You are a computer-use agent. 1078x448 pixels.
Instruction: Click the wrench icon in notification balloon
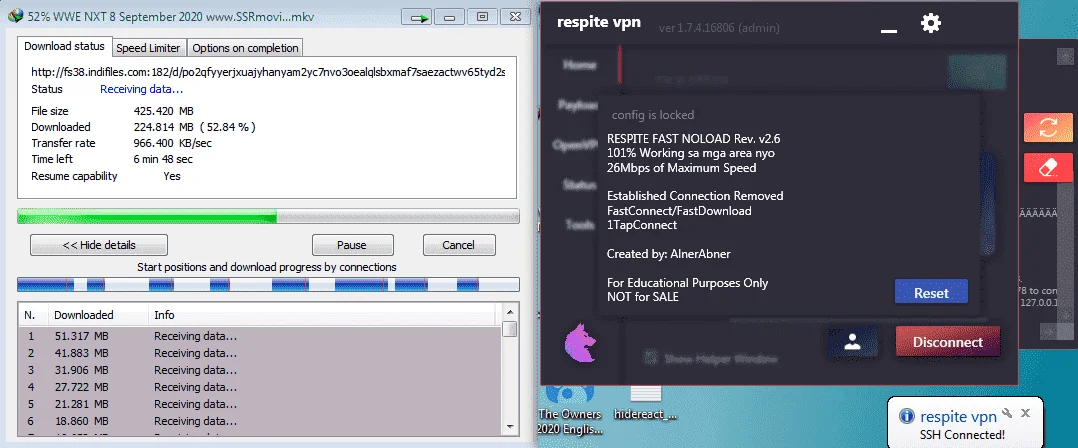[x=1007, y=413]
